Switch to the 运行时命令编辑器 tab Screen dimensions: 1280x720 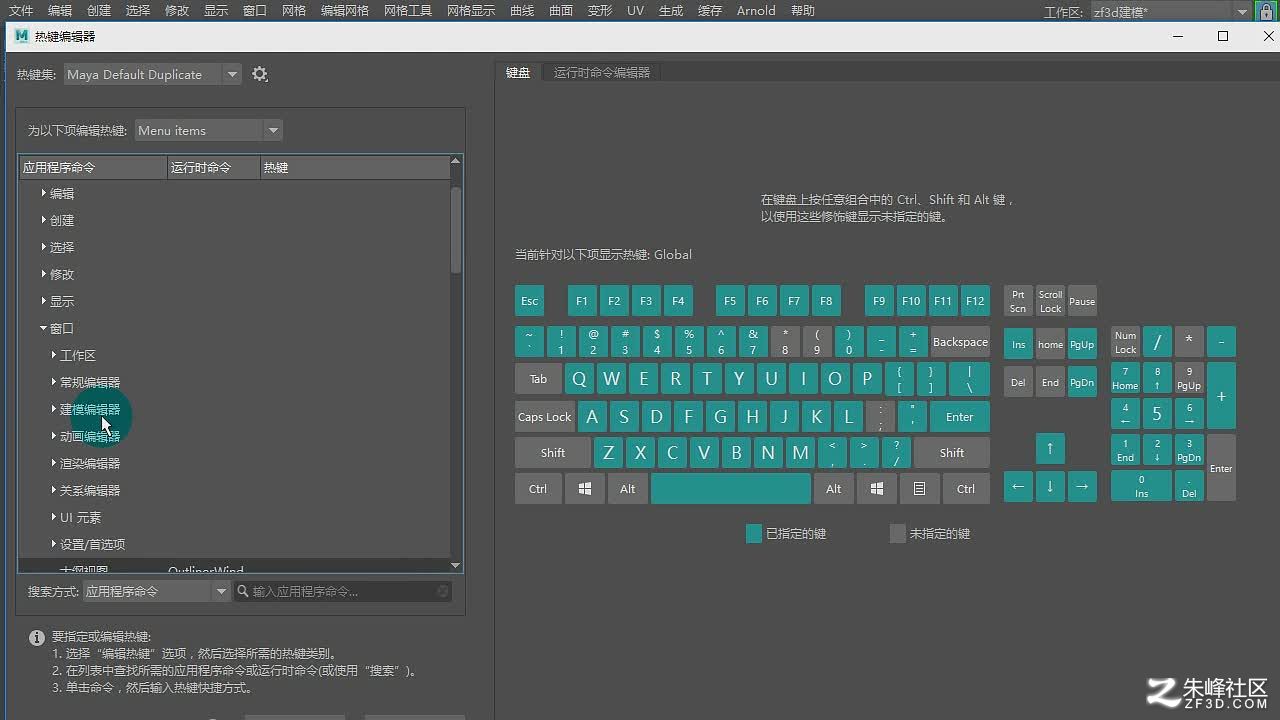click(602, 72)
